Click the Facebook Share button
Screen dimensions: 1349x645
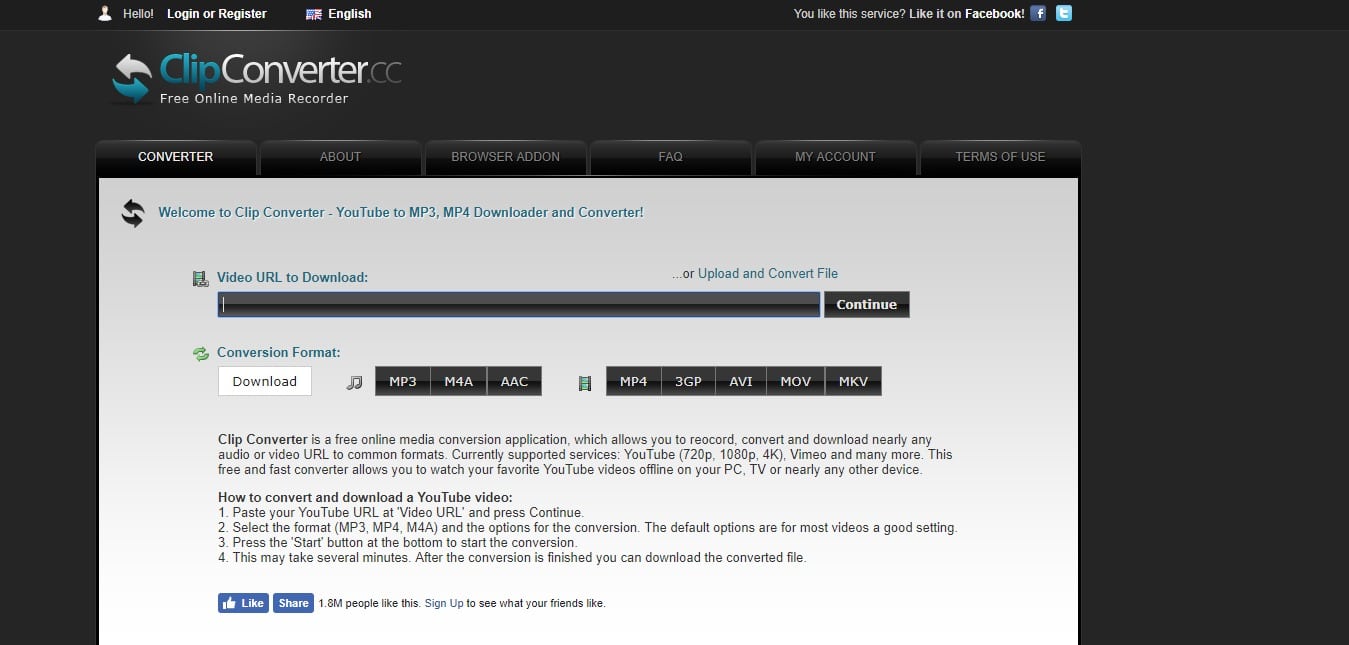(x=293, y=603)
